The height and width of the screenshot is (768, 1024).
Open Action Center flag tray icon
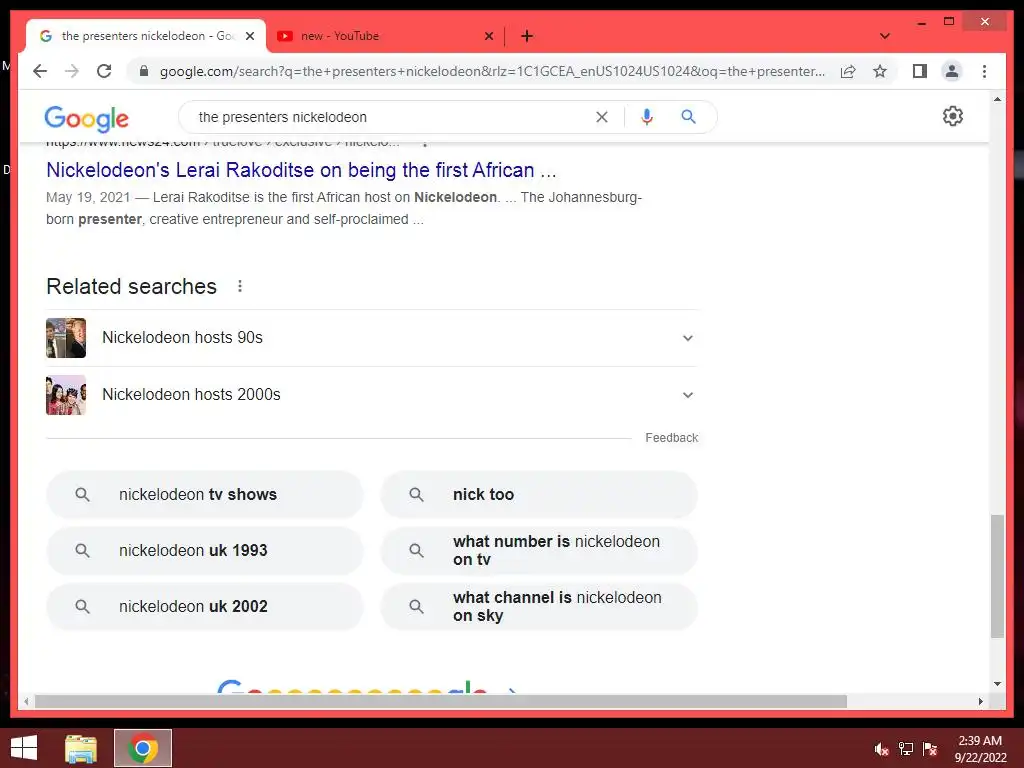tap(930, 749)
